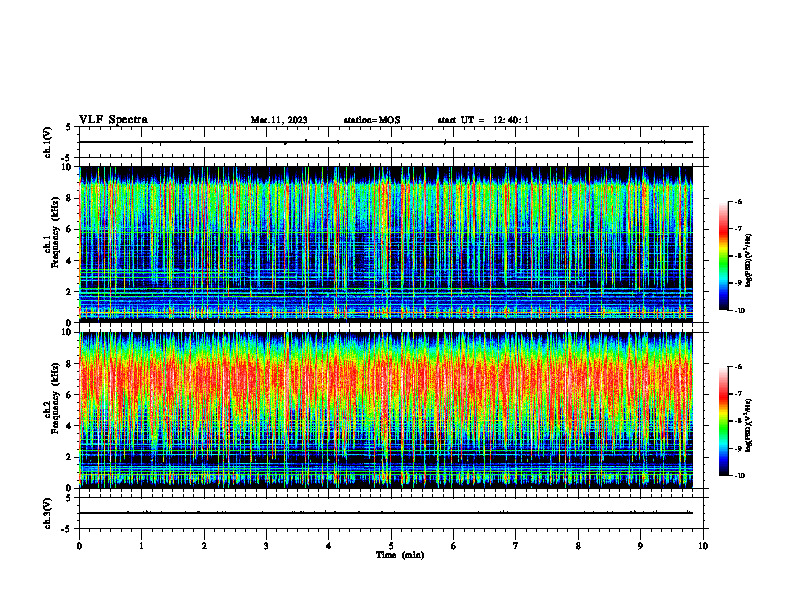Click time axis tick label "2"
The image size is (792, 612).
click(x=204, y=546)
